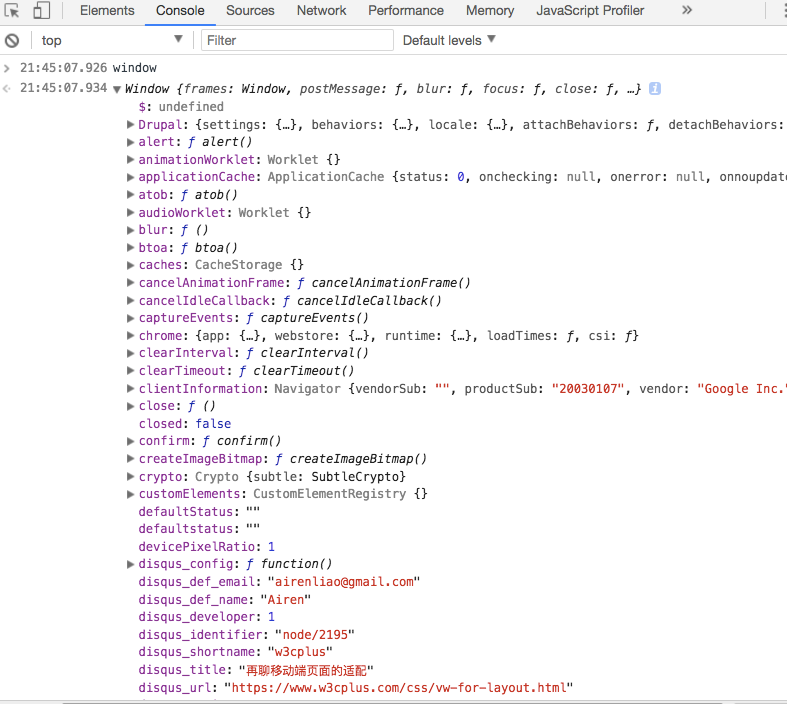Expand the btoa function entry

point(130,247)
